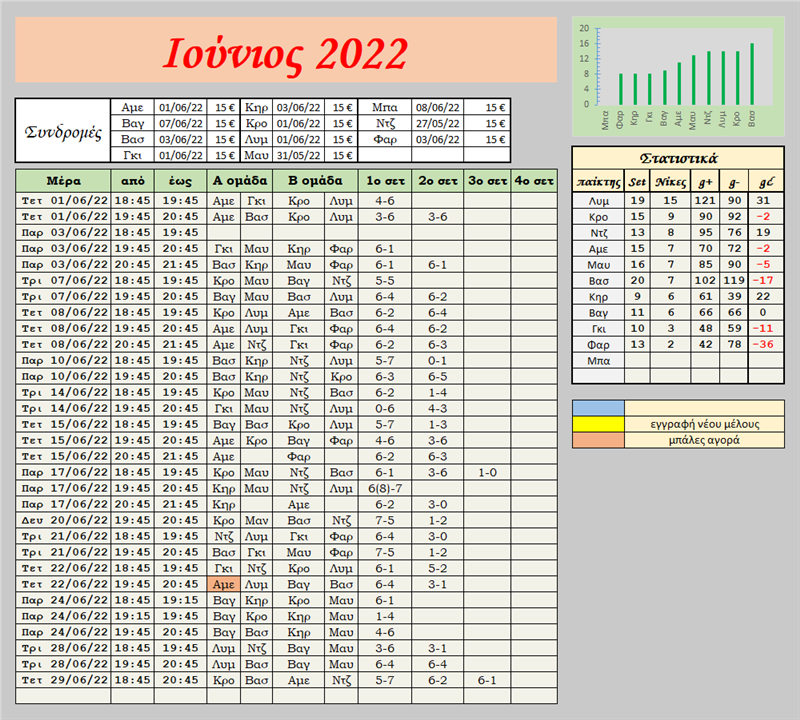Select the Μέρα column header
This screenshot has height=720, width=800.
[x=63, y=181]
